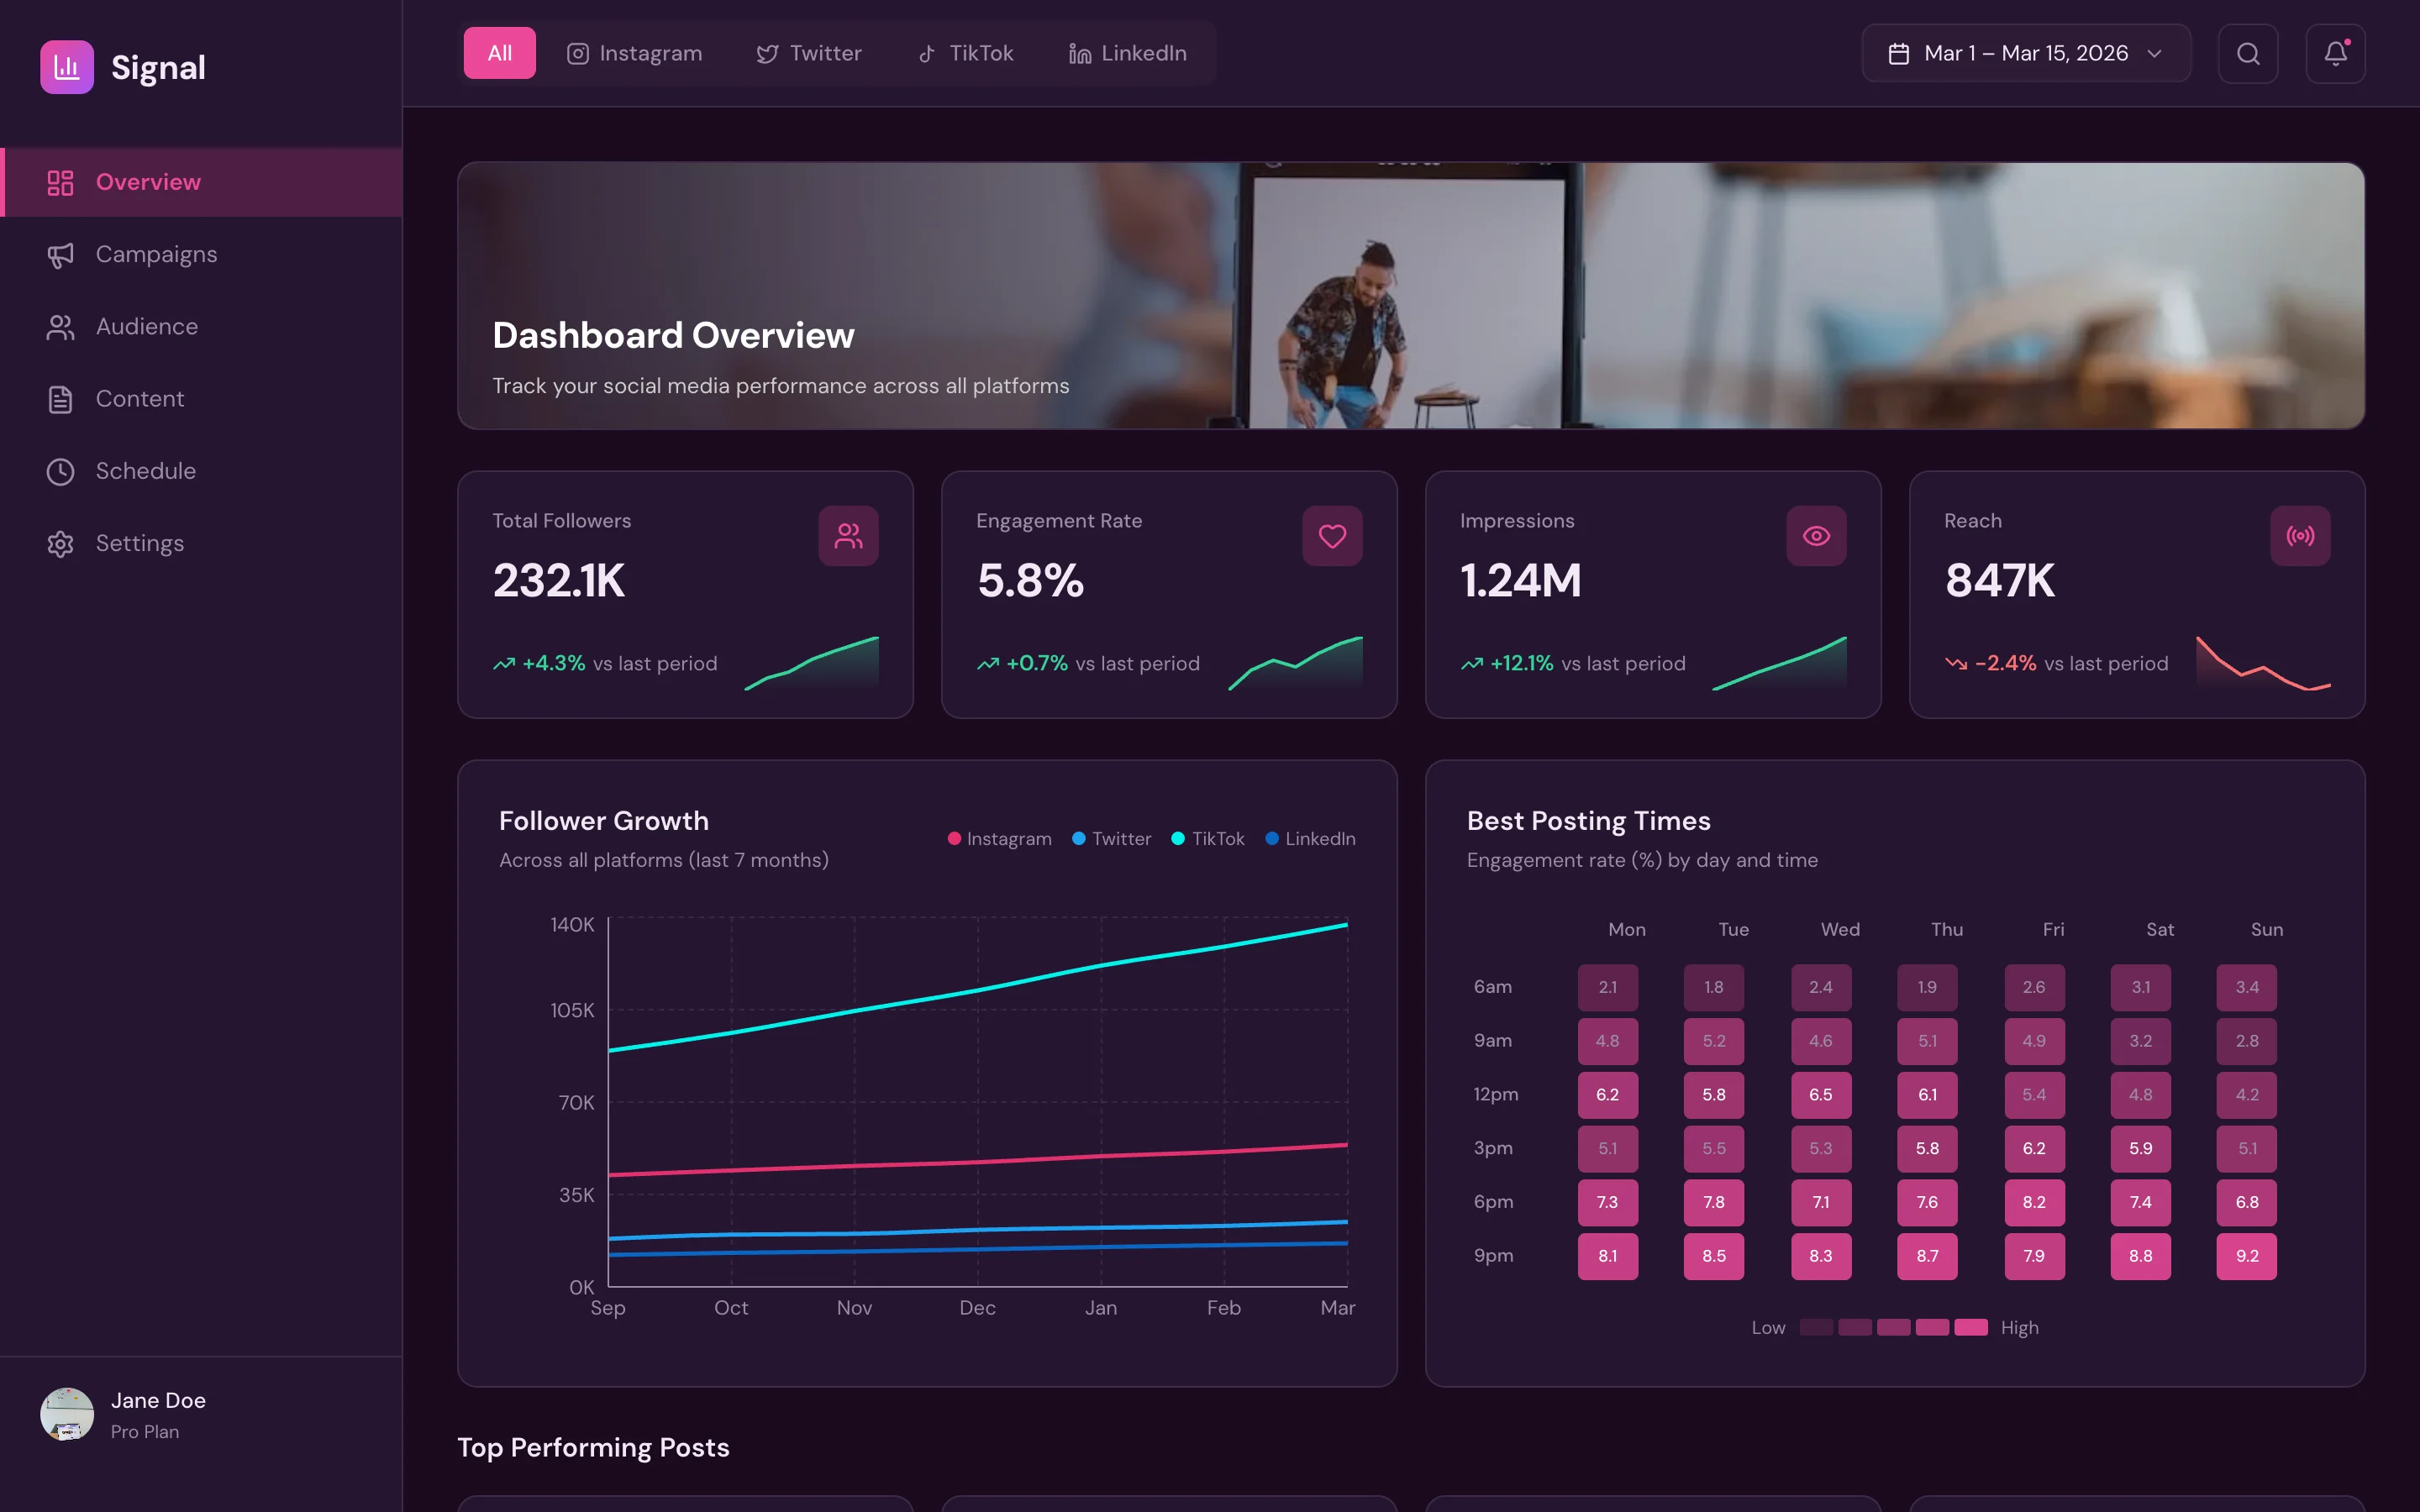Click Saturday 9pm cell showing 8.8
This screenshot has width=2420, height=1512.
pyautogui.click(x=2140, y=1256)
